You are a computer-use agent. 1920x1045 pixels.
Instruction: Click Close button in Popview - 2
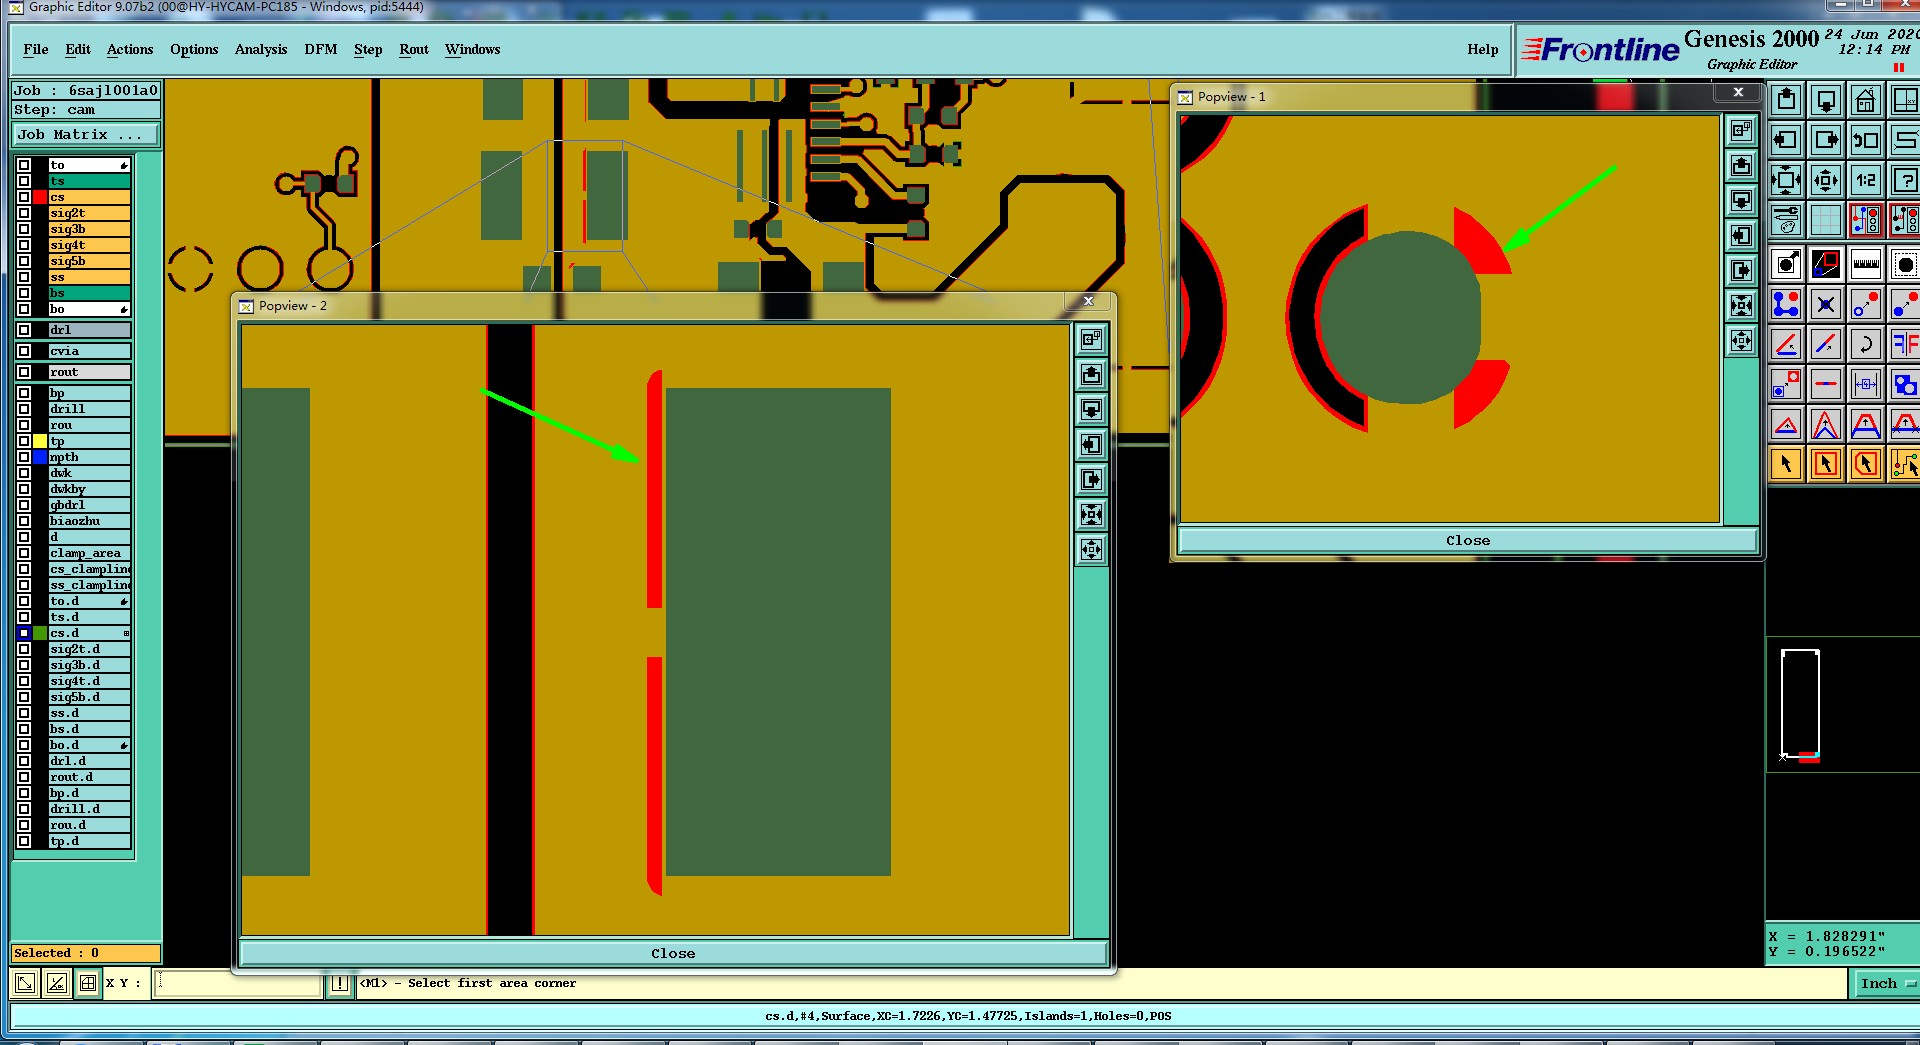coord(673,953)
